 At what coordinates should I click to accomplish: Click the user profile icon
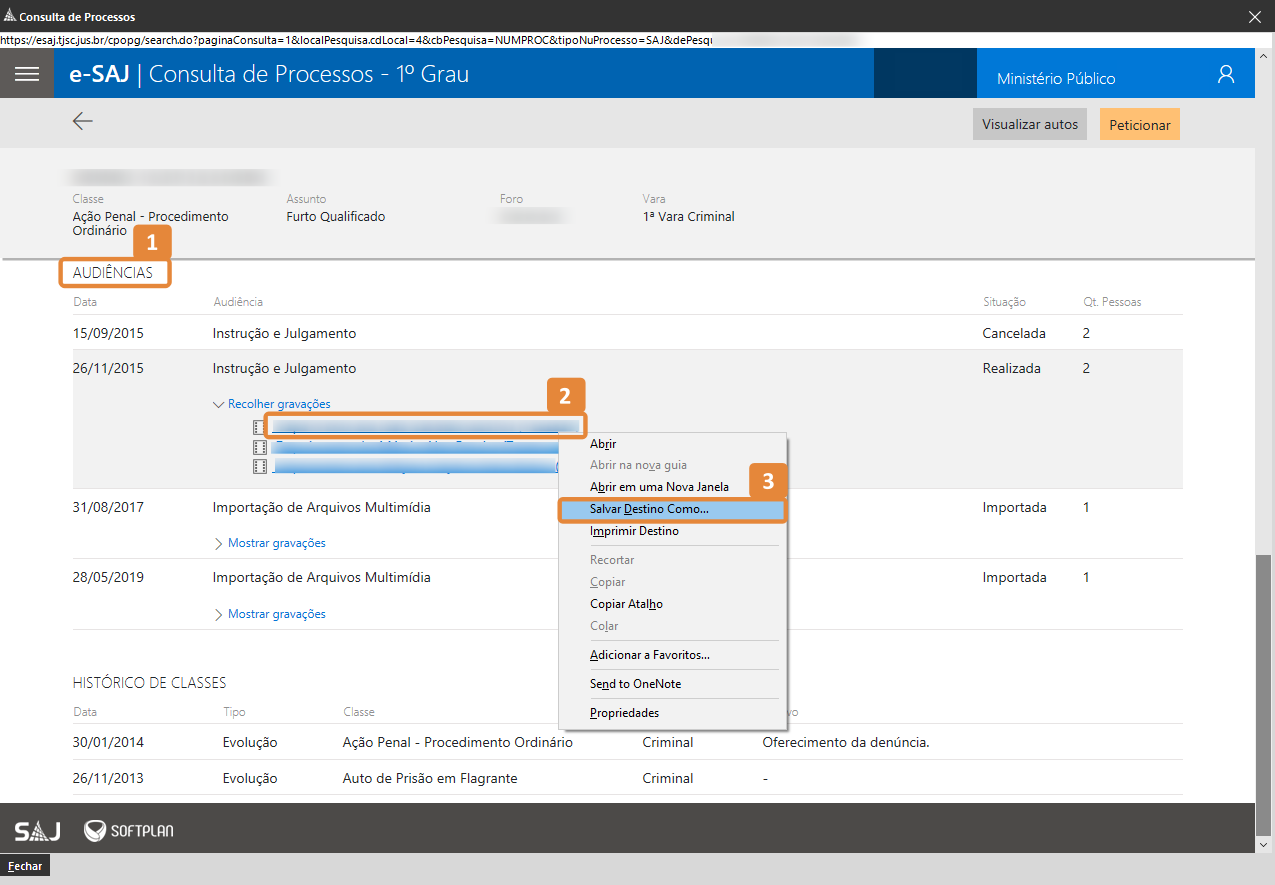click(x=1226, y=75)
